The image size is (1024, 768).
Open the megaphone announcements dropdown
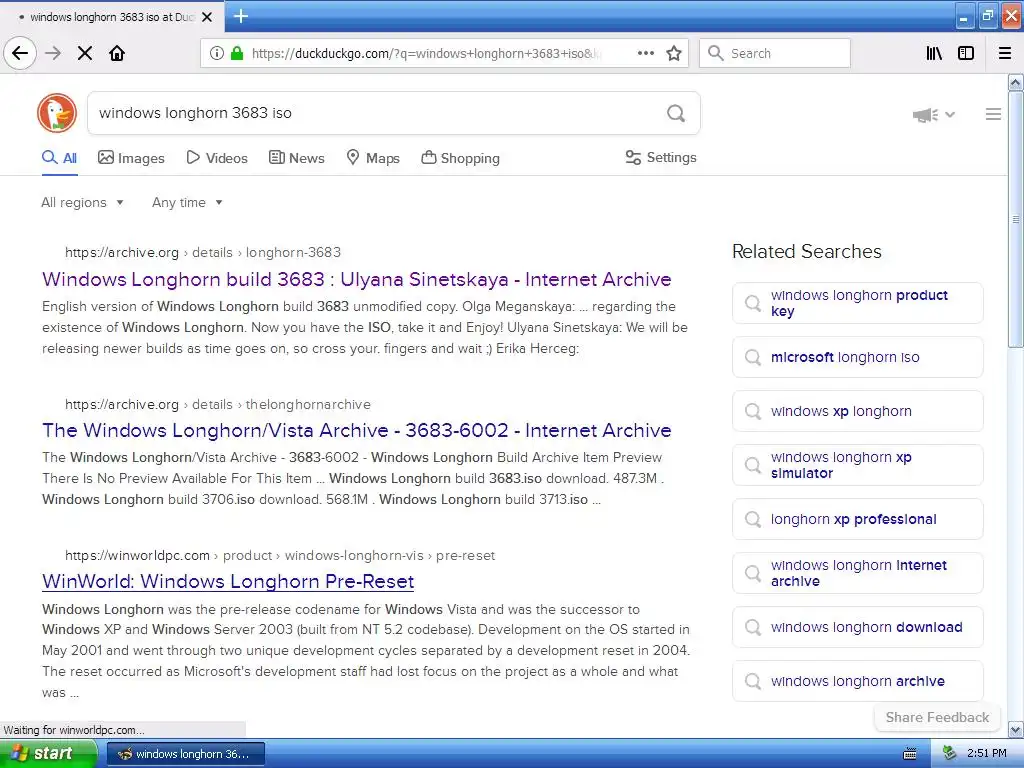[x=934, y=115]
